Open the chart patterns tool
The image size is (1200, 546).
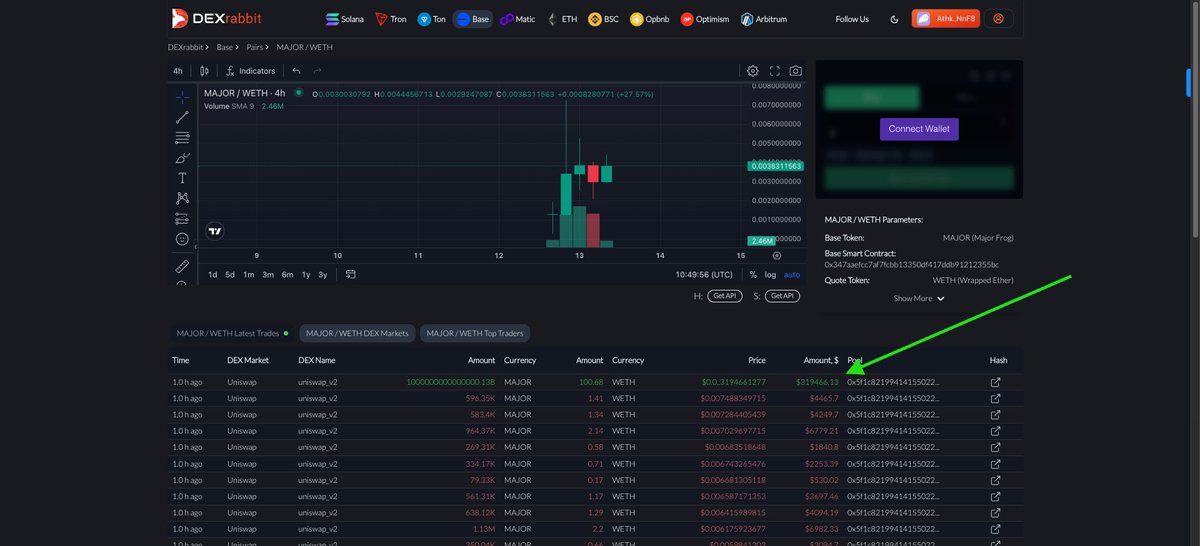point(182,198)
